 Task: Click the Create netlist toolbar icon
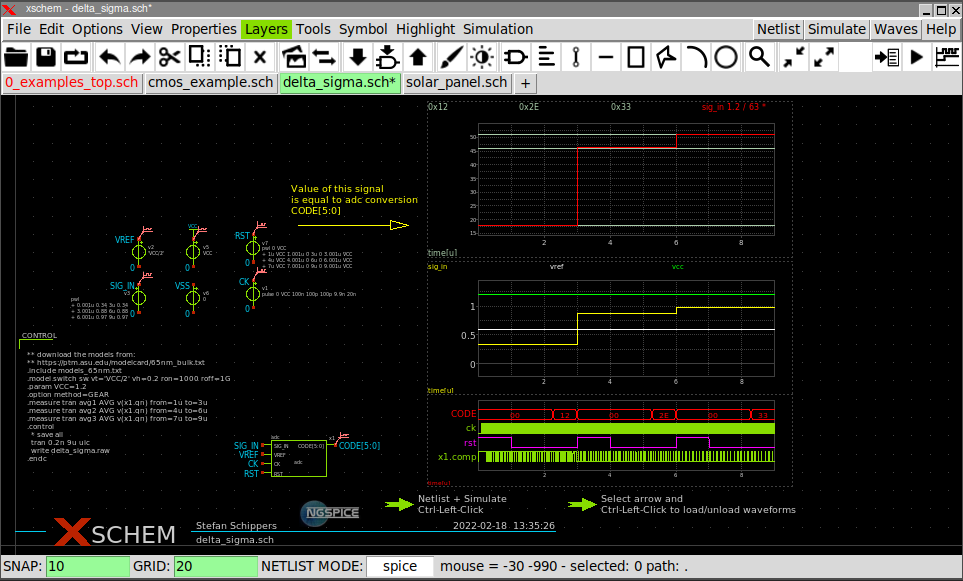[x=886, y=57]
